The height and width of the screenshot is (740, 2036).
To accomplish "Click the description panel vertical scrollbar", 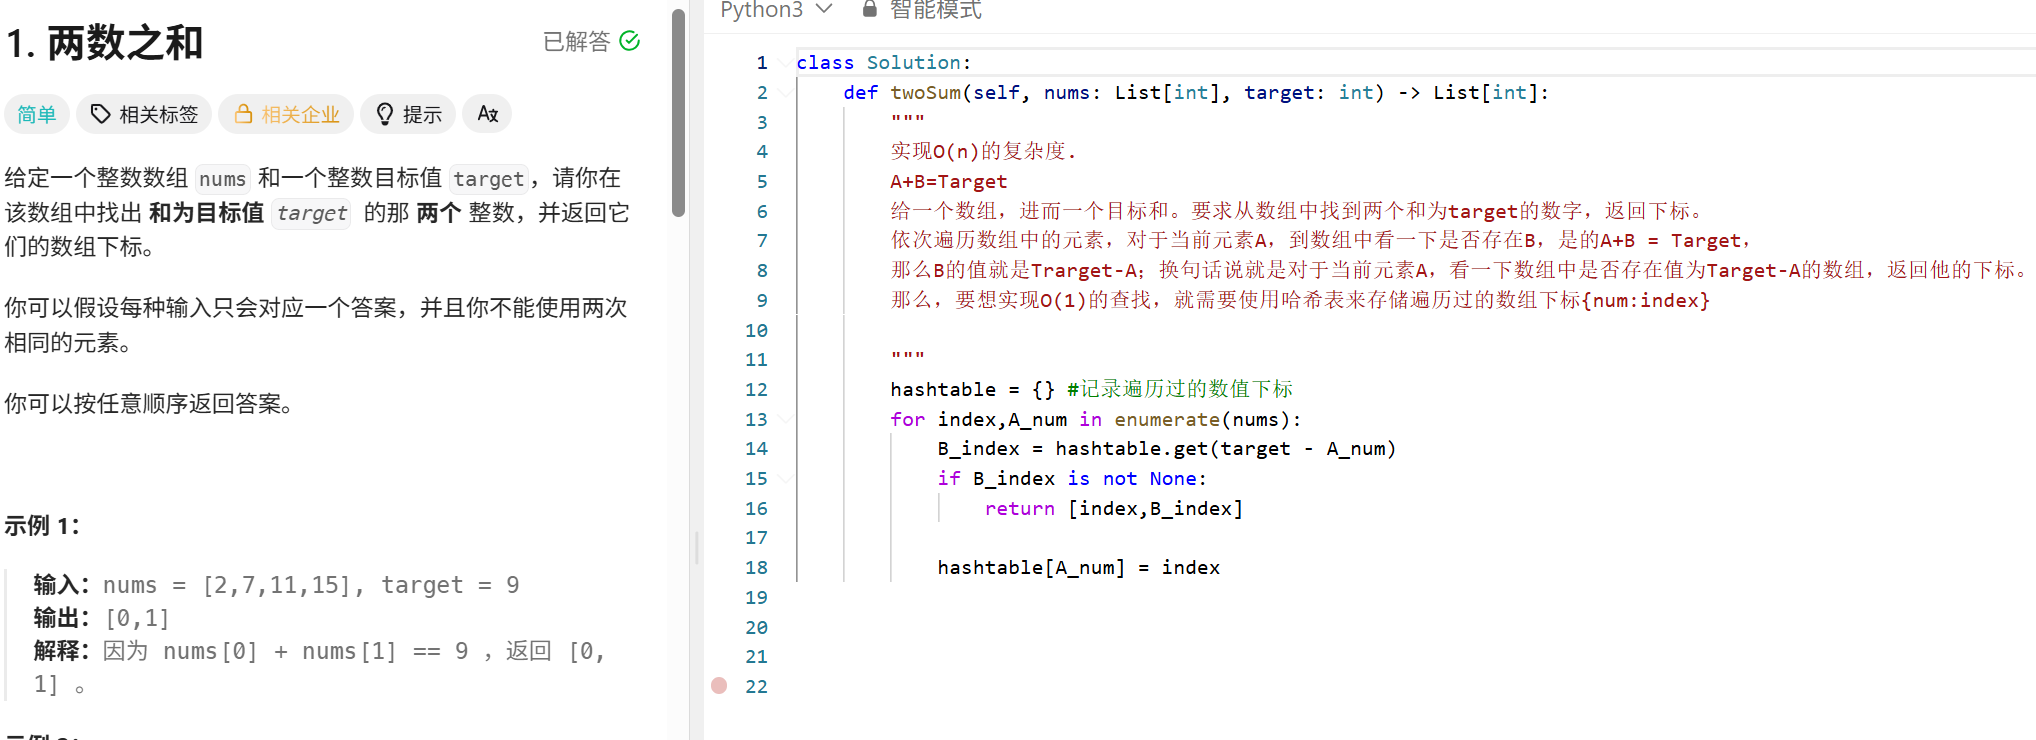I will [679, 112].
